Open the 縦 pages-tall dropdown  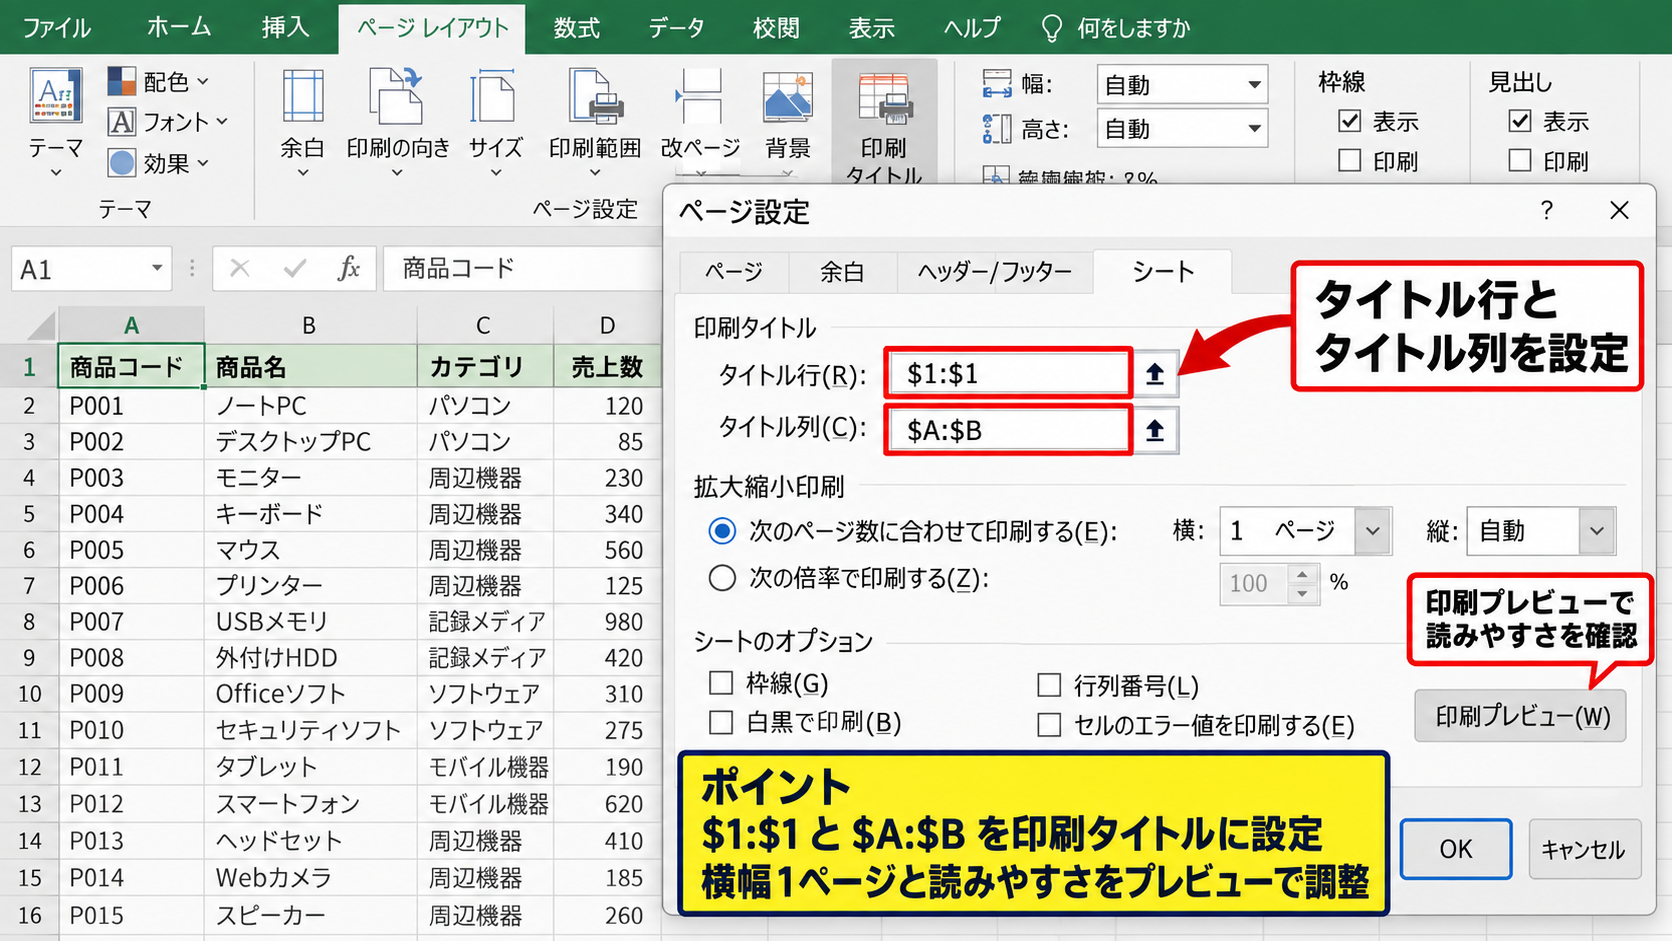[x=1597, y=531]
